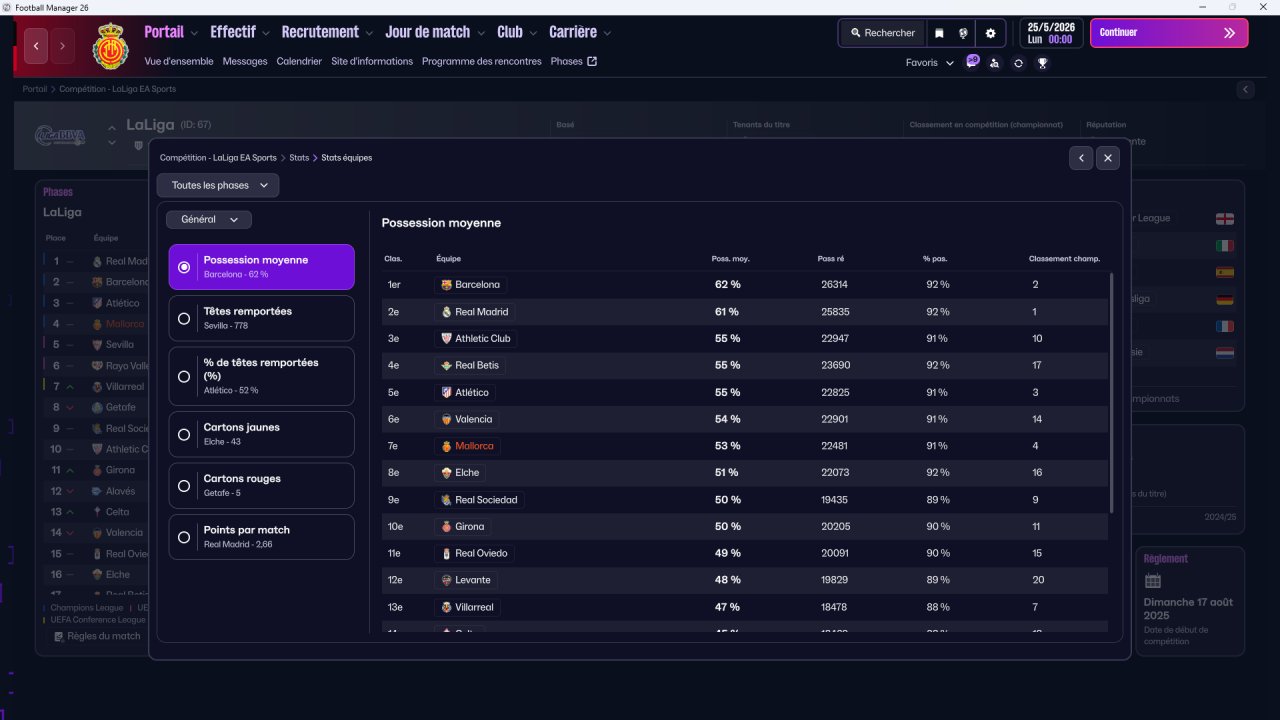Image resolution: width=1280 pixels, height=720 pixels.
Task: Click the Levante crest in the possession table
Action: tap(446, 580)
